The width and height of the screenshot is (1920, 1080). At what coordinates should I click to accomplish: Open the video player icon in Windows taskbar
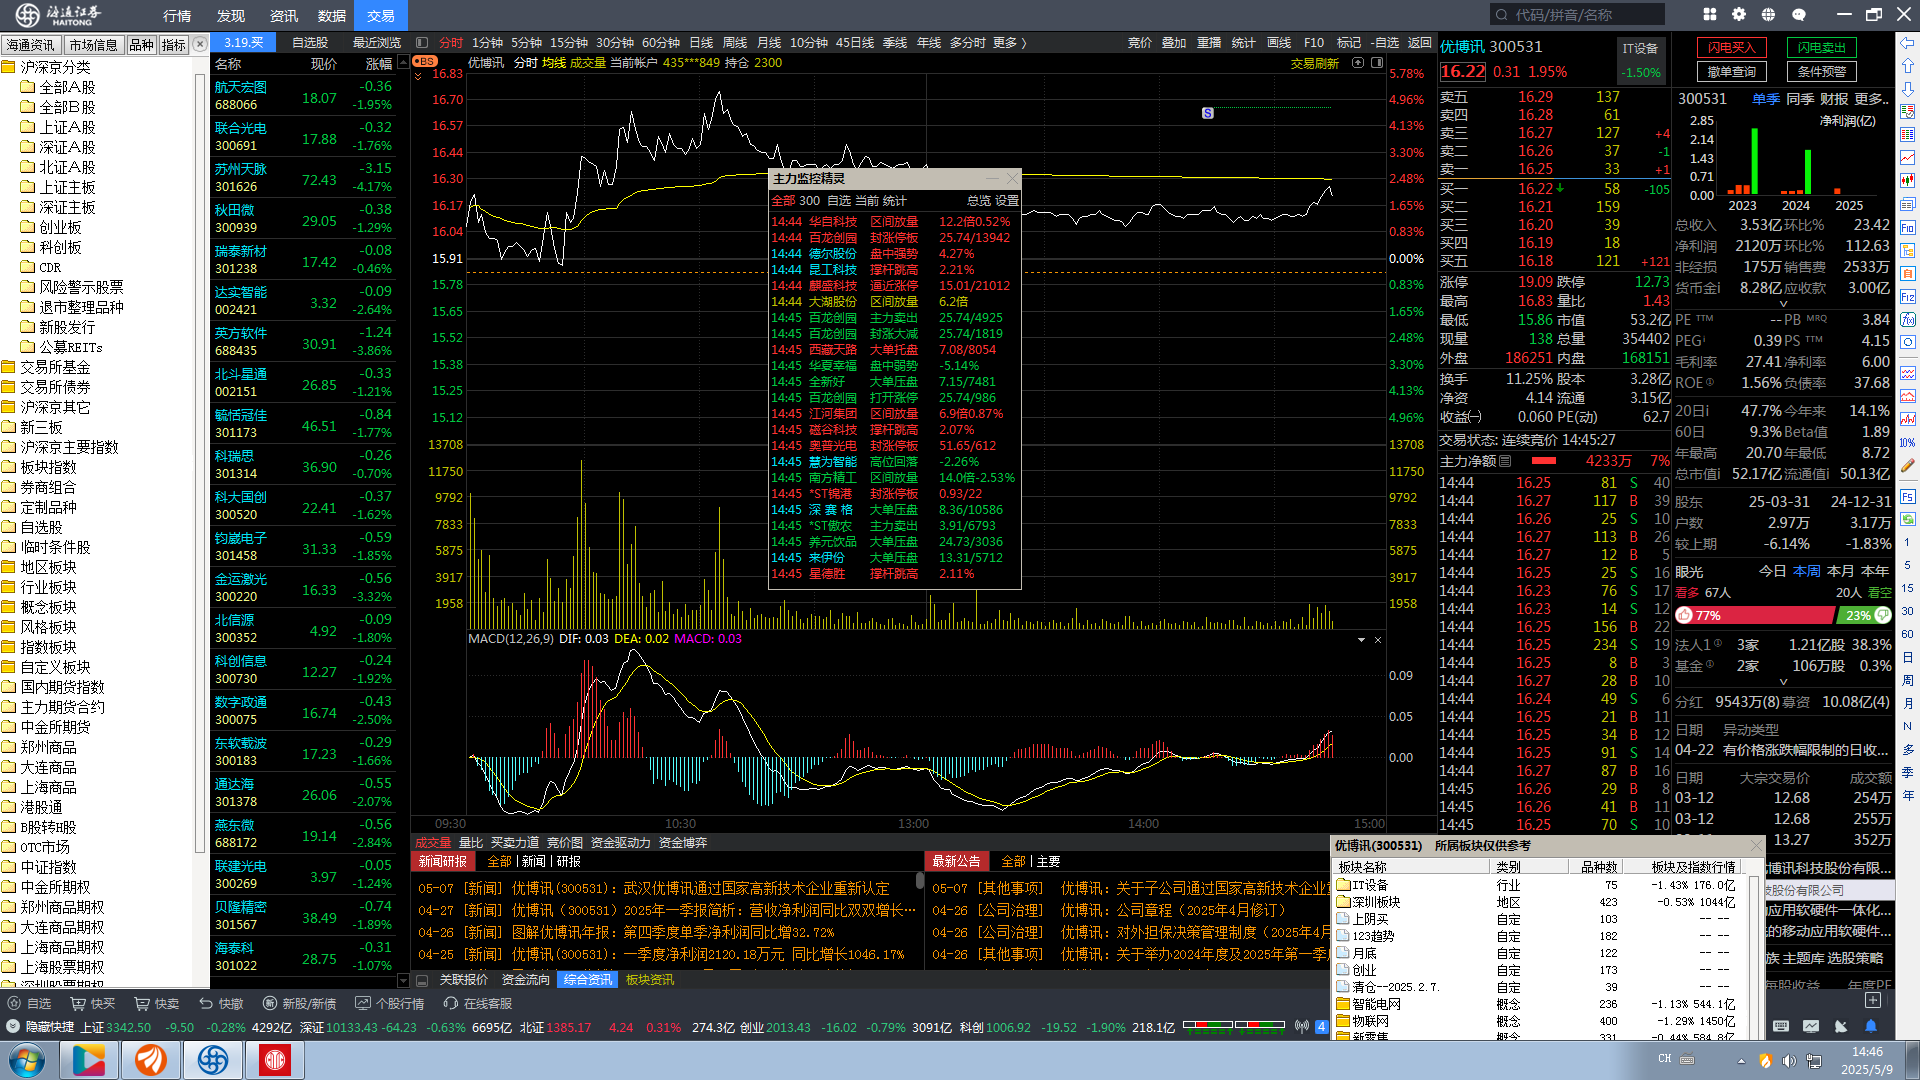tap(89, 1060)
